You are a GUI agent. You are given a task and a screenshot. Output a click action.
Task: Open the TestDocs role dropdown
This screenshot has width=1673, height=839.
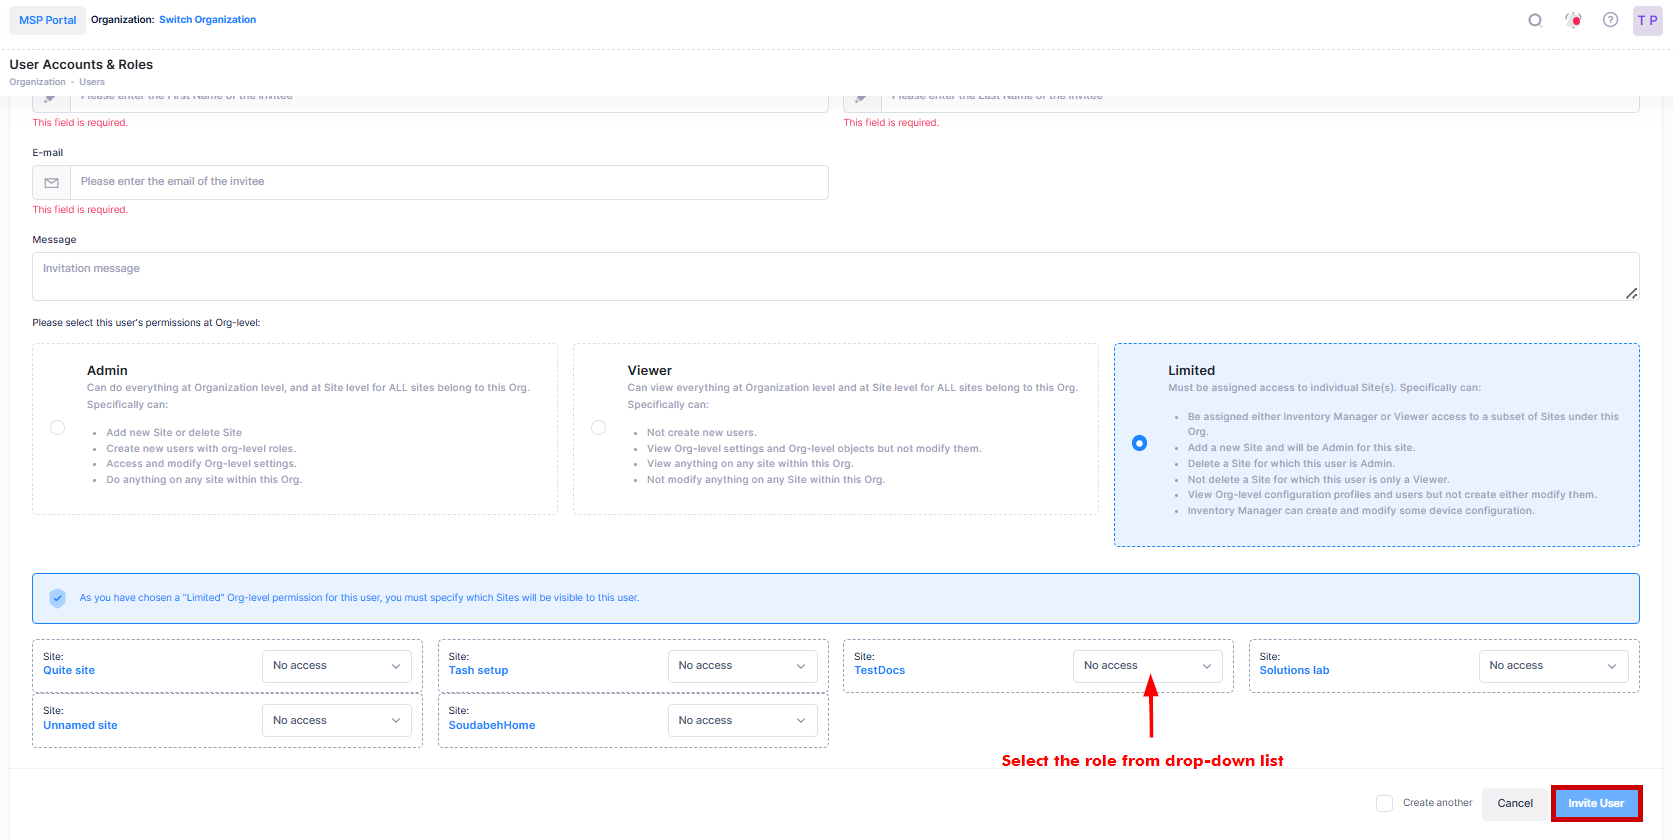pyautogui.click(x=1147, y=666)
